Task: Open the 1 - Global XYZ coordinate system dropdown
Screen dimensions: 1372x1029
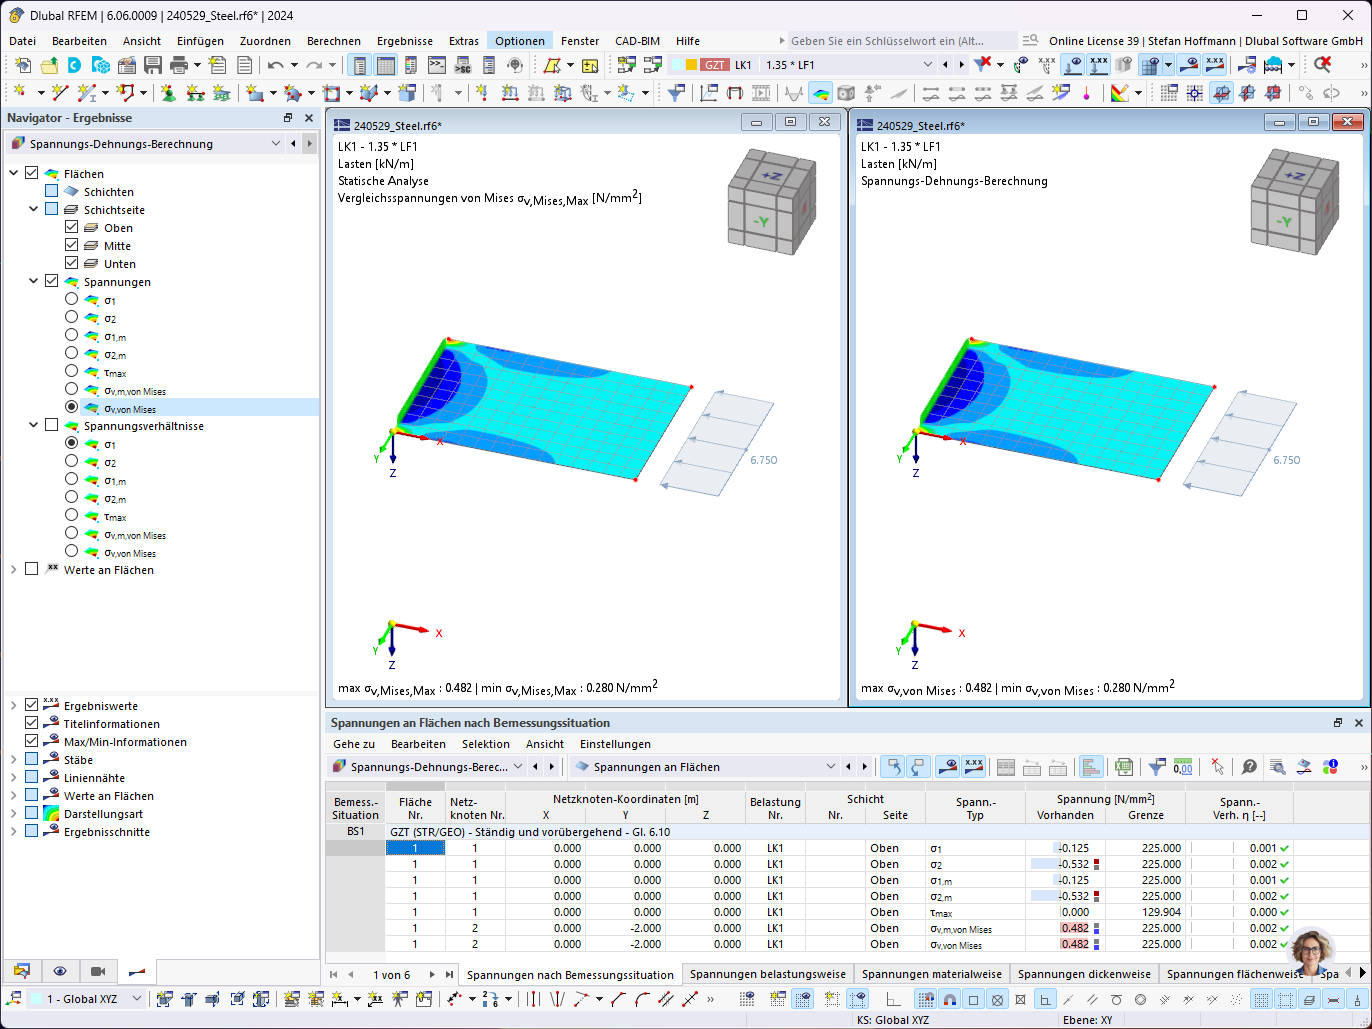Action: click(137, 999)
